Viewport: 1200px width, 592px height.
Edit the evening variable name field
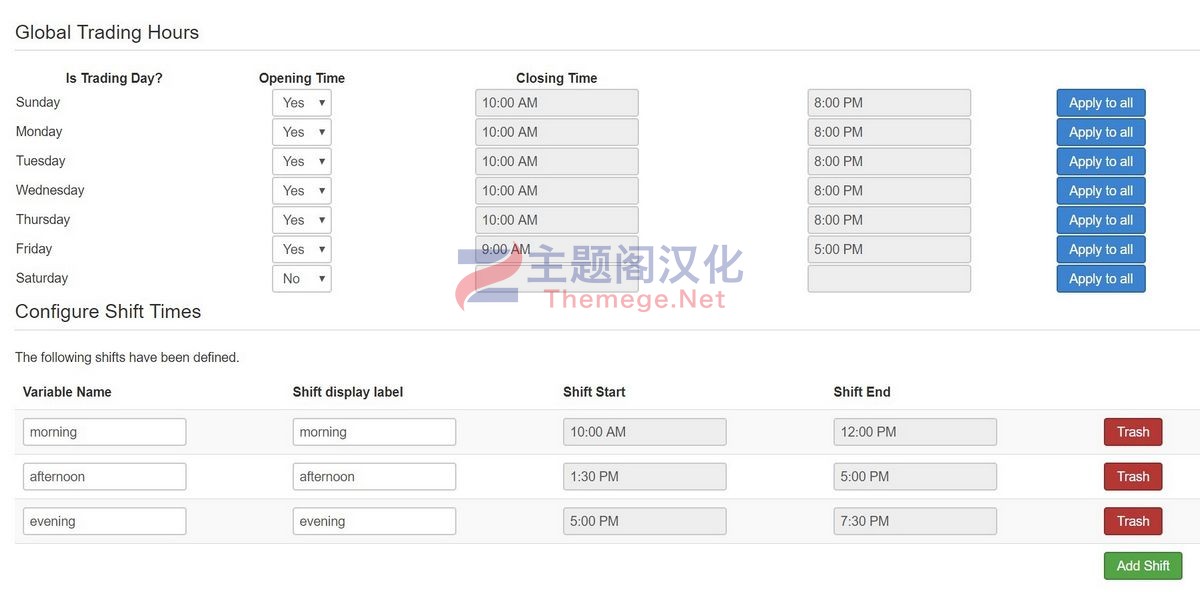pyautogui.click(x=104, y=521)
